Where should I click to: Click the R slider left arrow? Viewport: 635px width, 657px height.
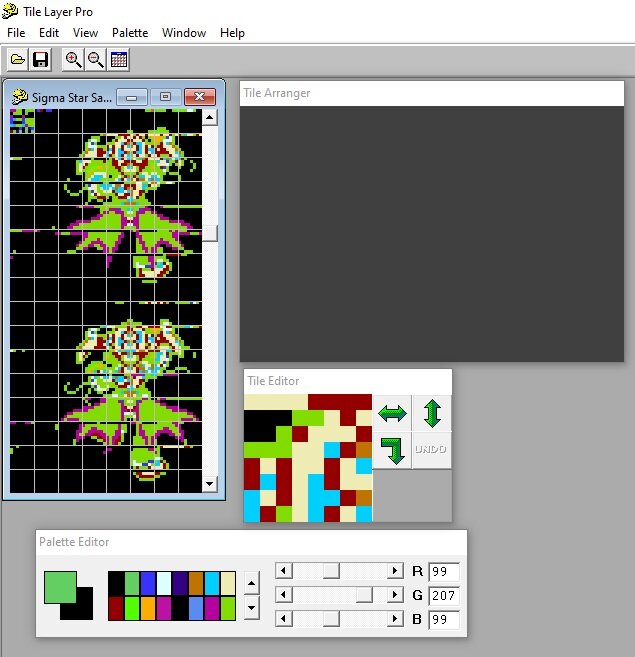[x=284, y=570]
